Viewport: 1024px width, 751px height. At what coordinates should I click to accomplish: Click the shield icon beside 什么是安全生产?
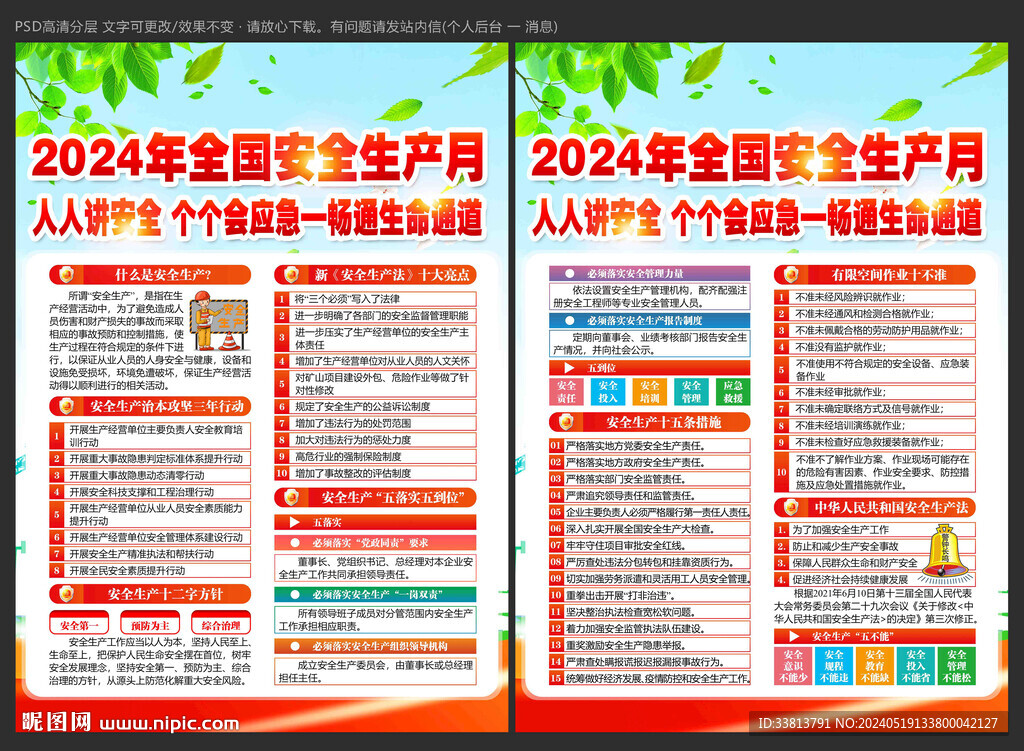(x=67, y=275)
